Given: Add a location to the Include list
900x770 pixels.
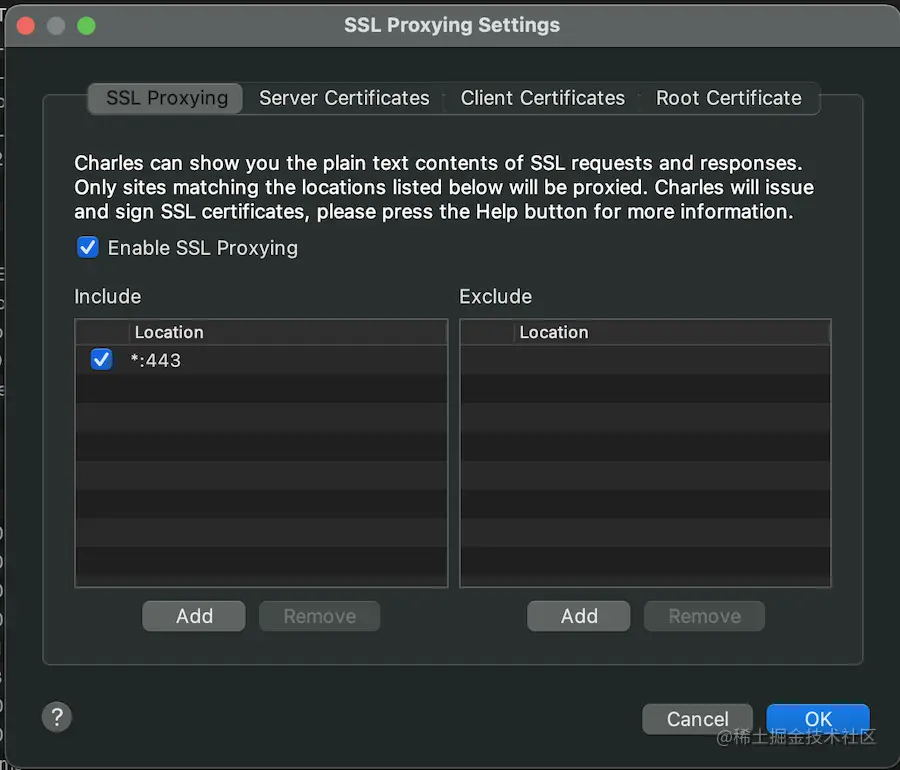Looking at the screenshot, I should (194, 616).
